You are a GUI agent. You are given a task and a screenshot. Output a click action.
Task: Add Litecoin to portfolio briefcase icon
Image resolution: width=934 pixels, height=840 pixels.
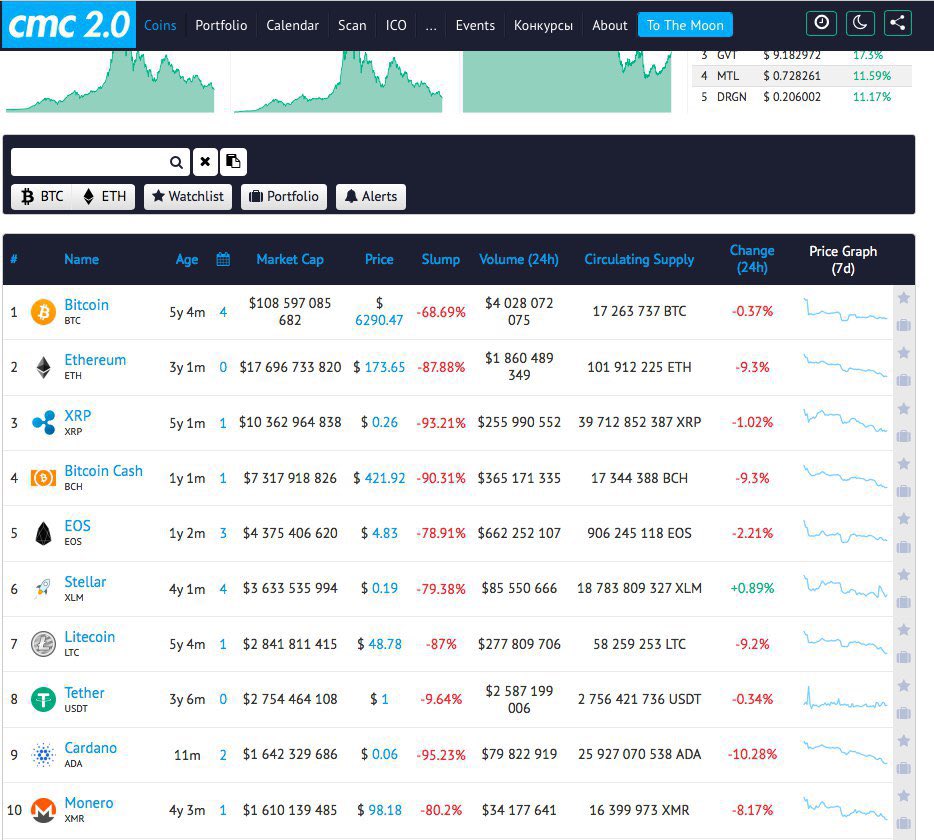904,657
